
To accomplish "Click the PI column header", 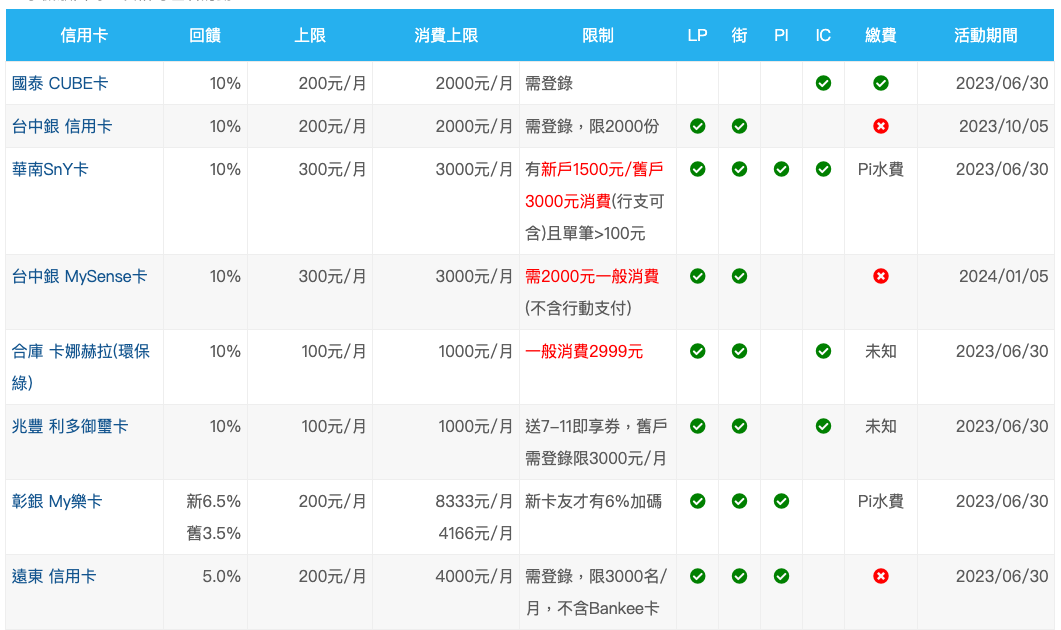I will pos(782,35).
